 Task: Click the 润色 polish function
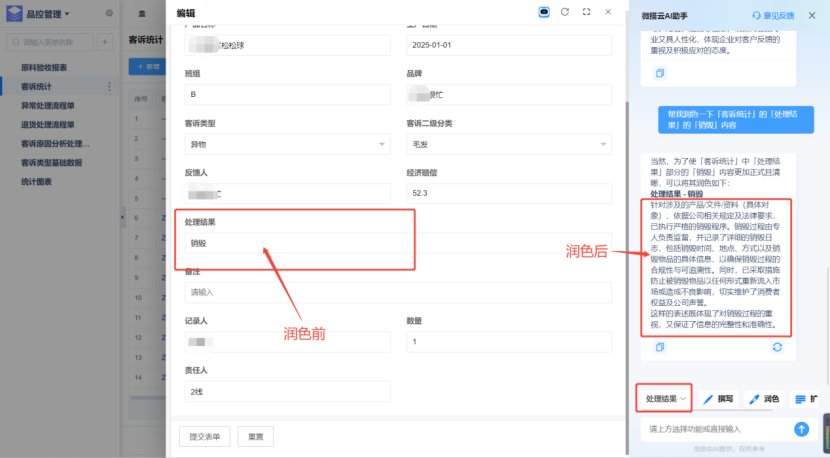coord(764,399)
